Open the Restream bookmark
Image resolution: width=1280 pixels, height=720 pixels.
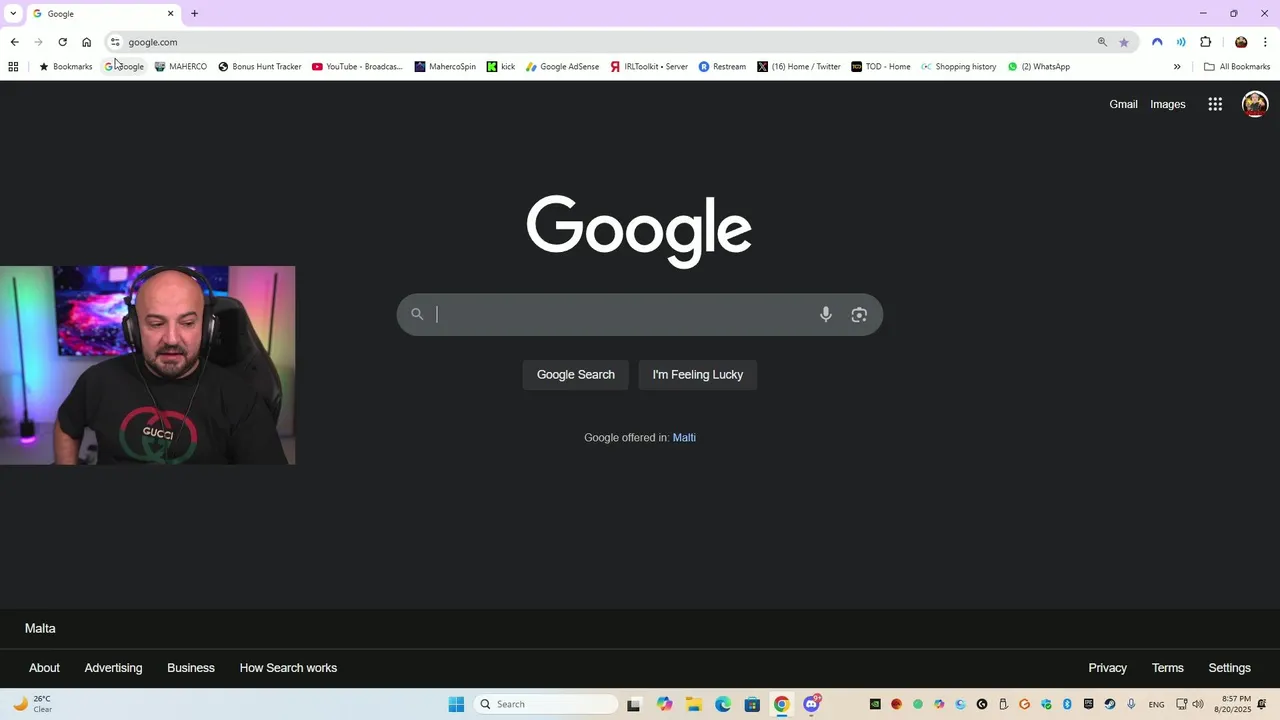[722, 67]
